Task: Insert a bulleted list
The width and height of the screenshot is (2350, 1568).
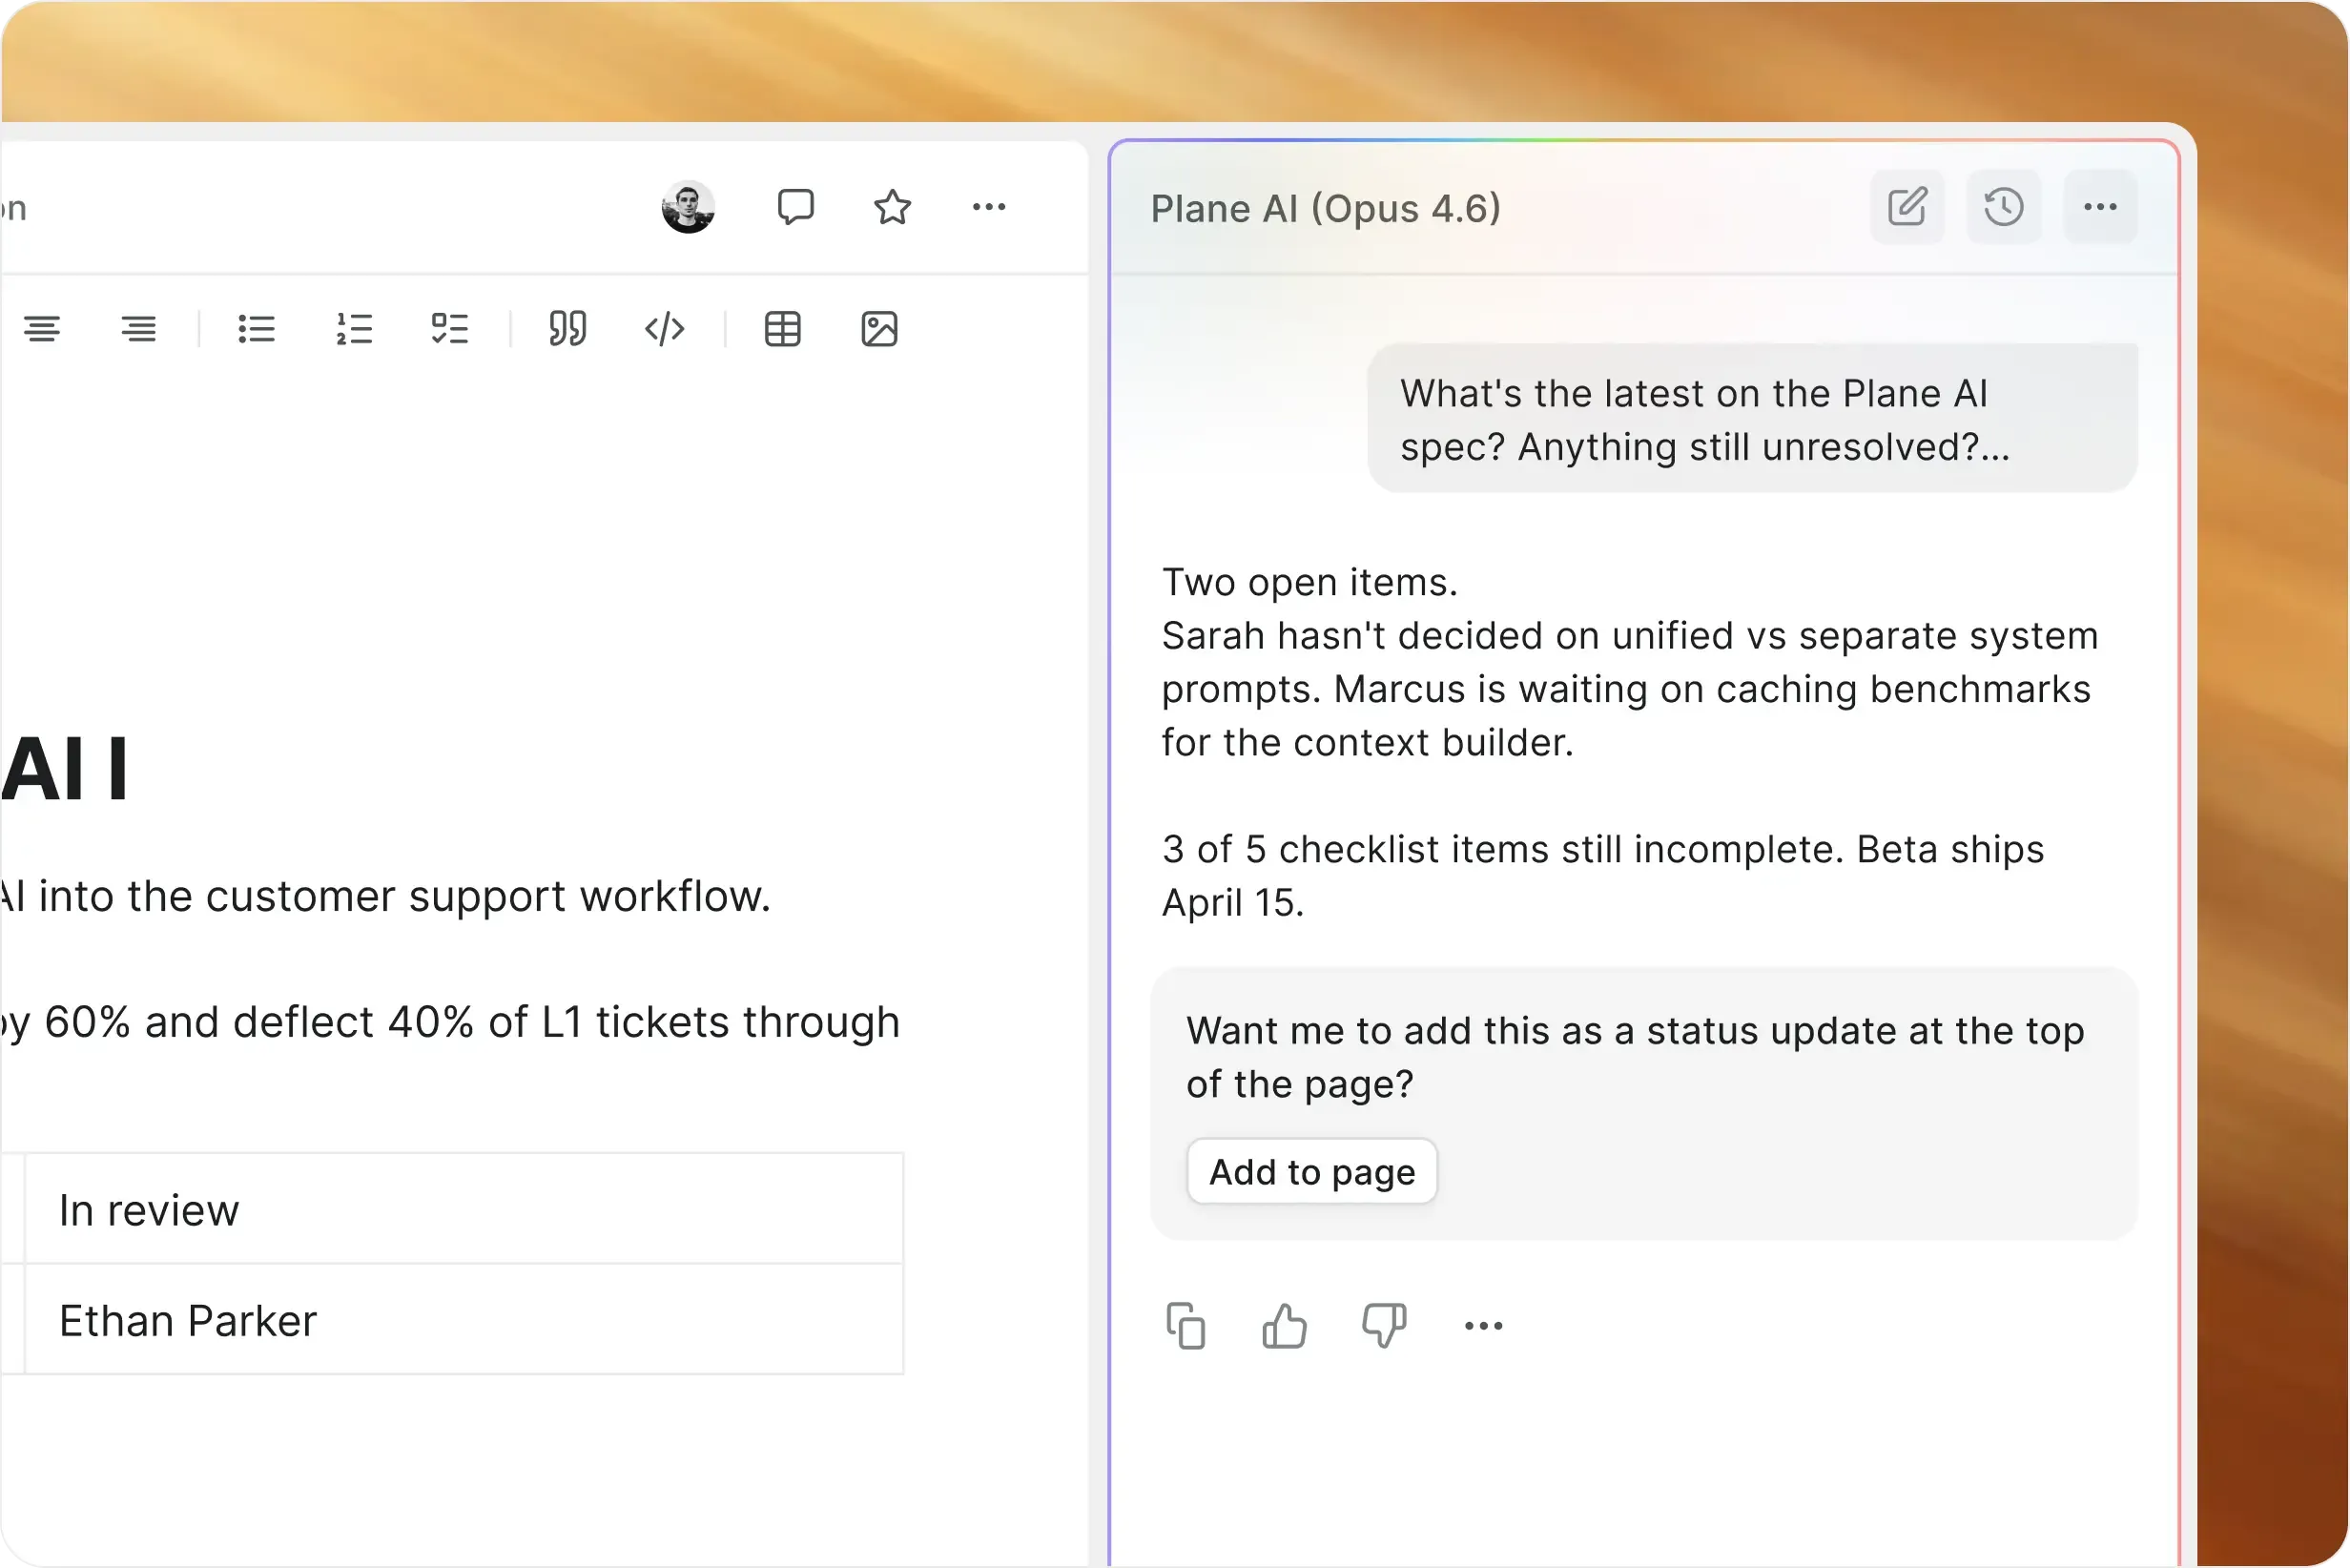Action: 257,329
